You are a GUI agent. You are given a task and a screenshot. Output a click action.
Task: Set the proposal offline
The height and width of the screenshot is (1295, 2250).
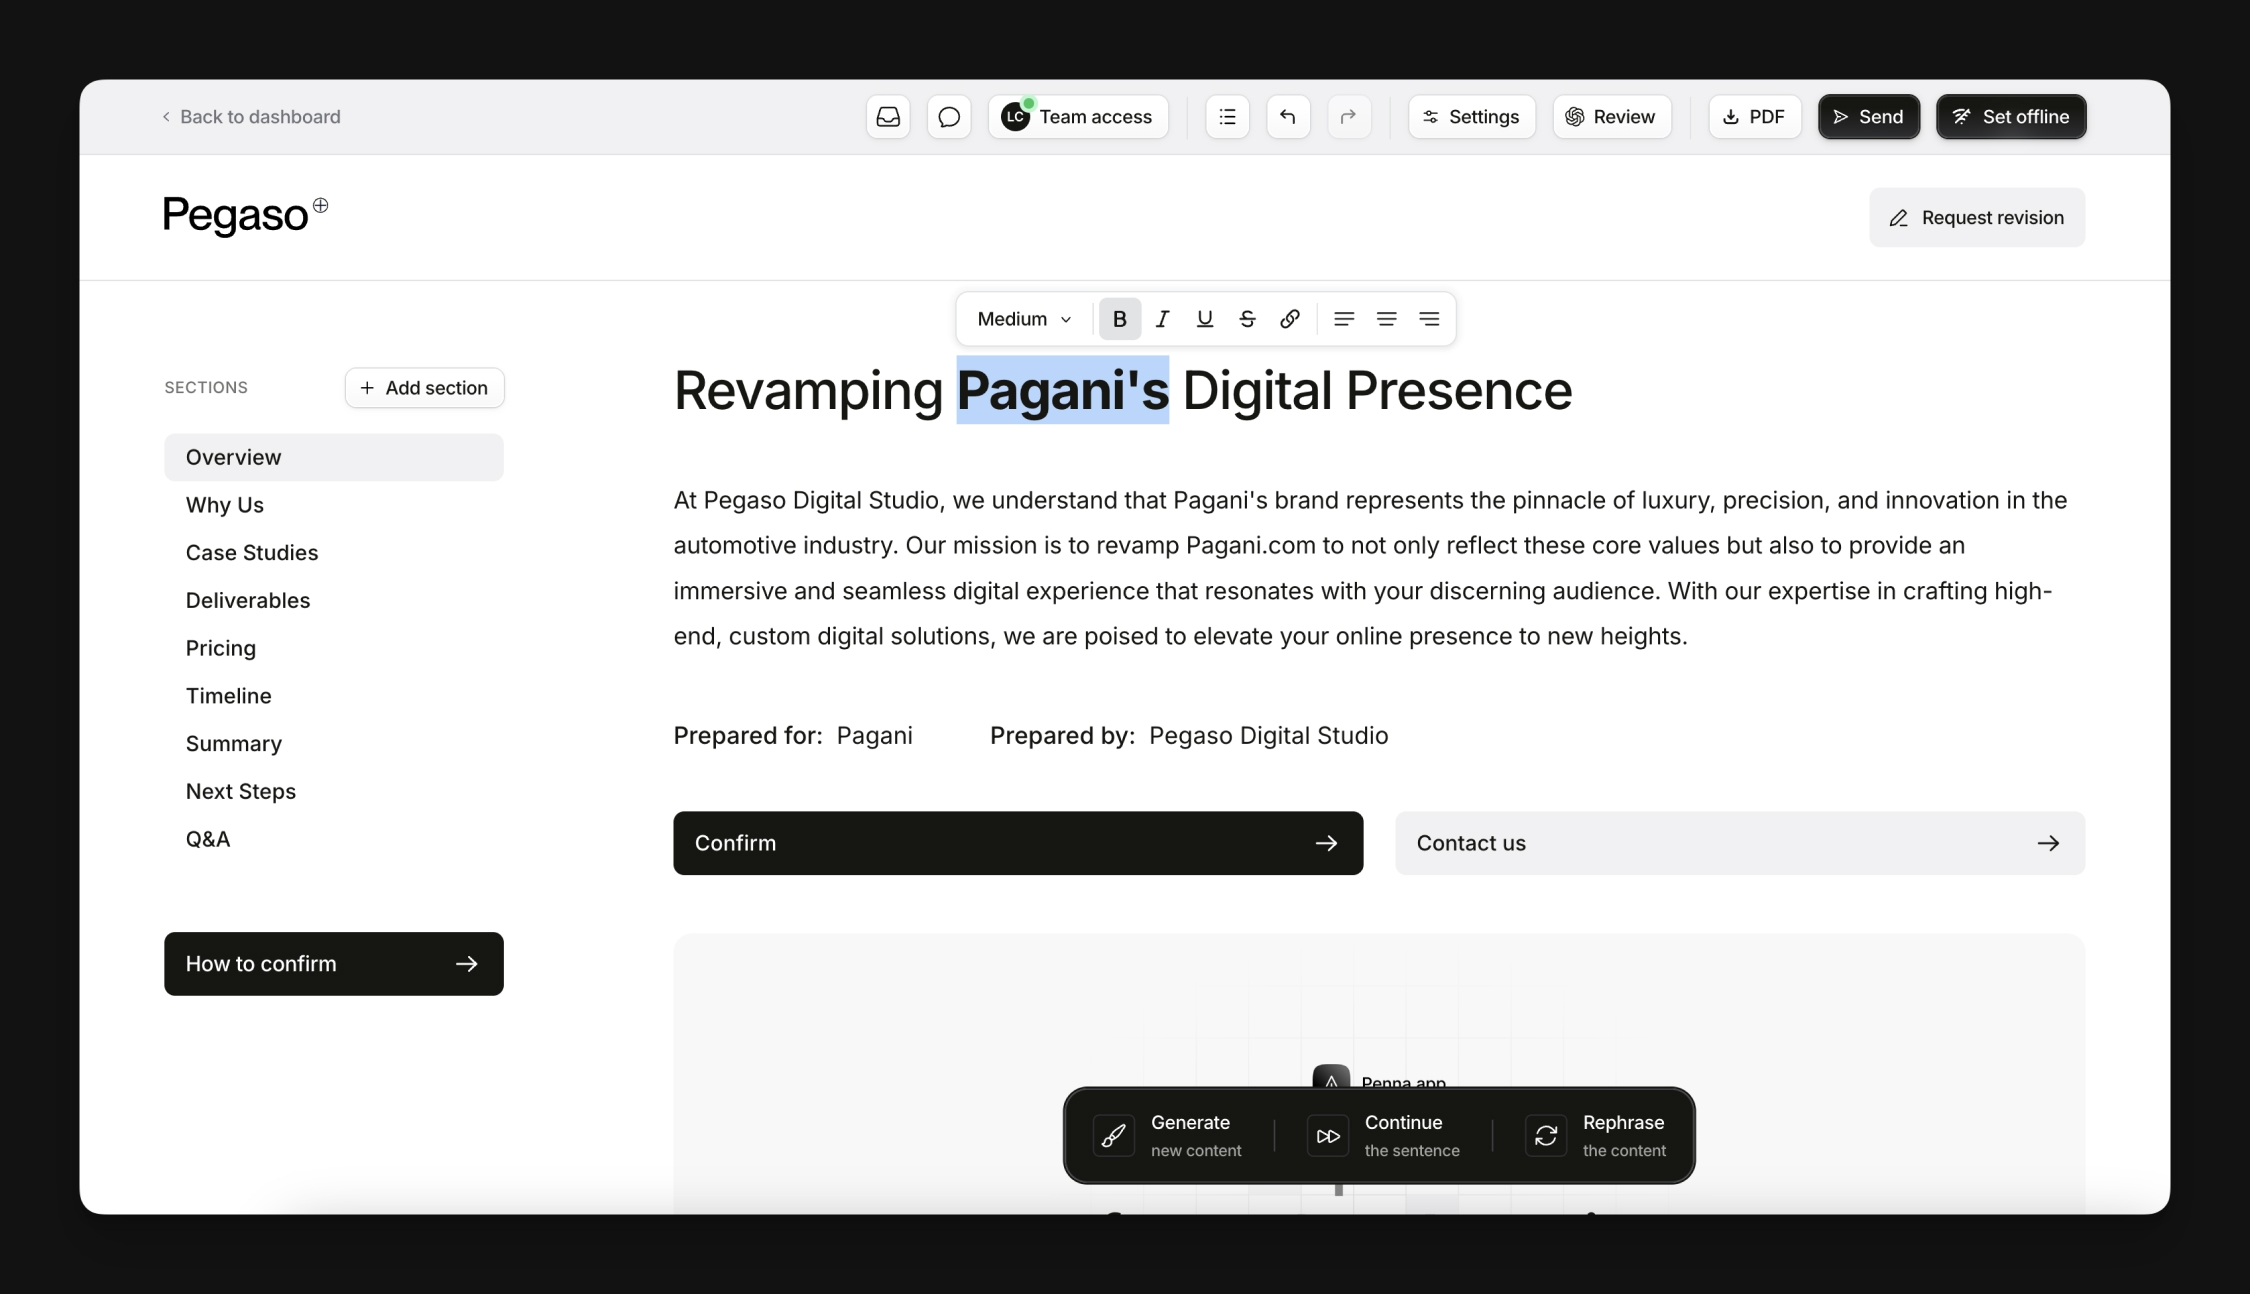[x=2011, y=117]
